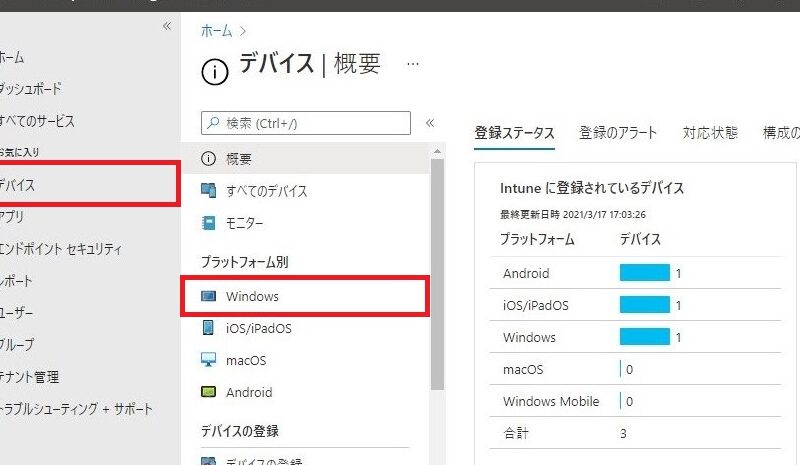The height and width of the screenshot is (465, 800).
Task: Select the 登録ステータス tab
Action: point(514,133)
